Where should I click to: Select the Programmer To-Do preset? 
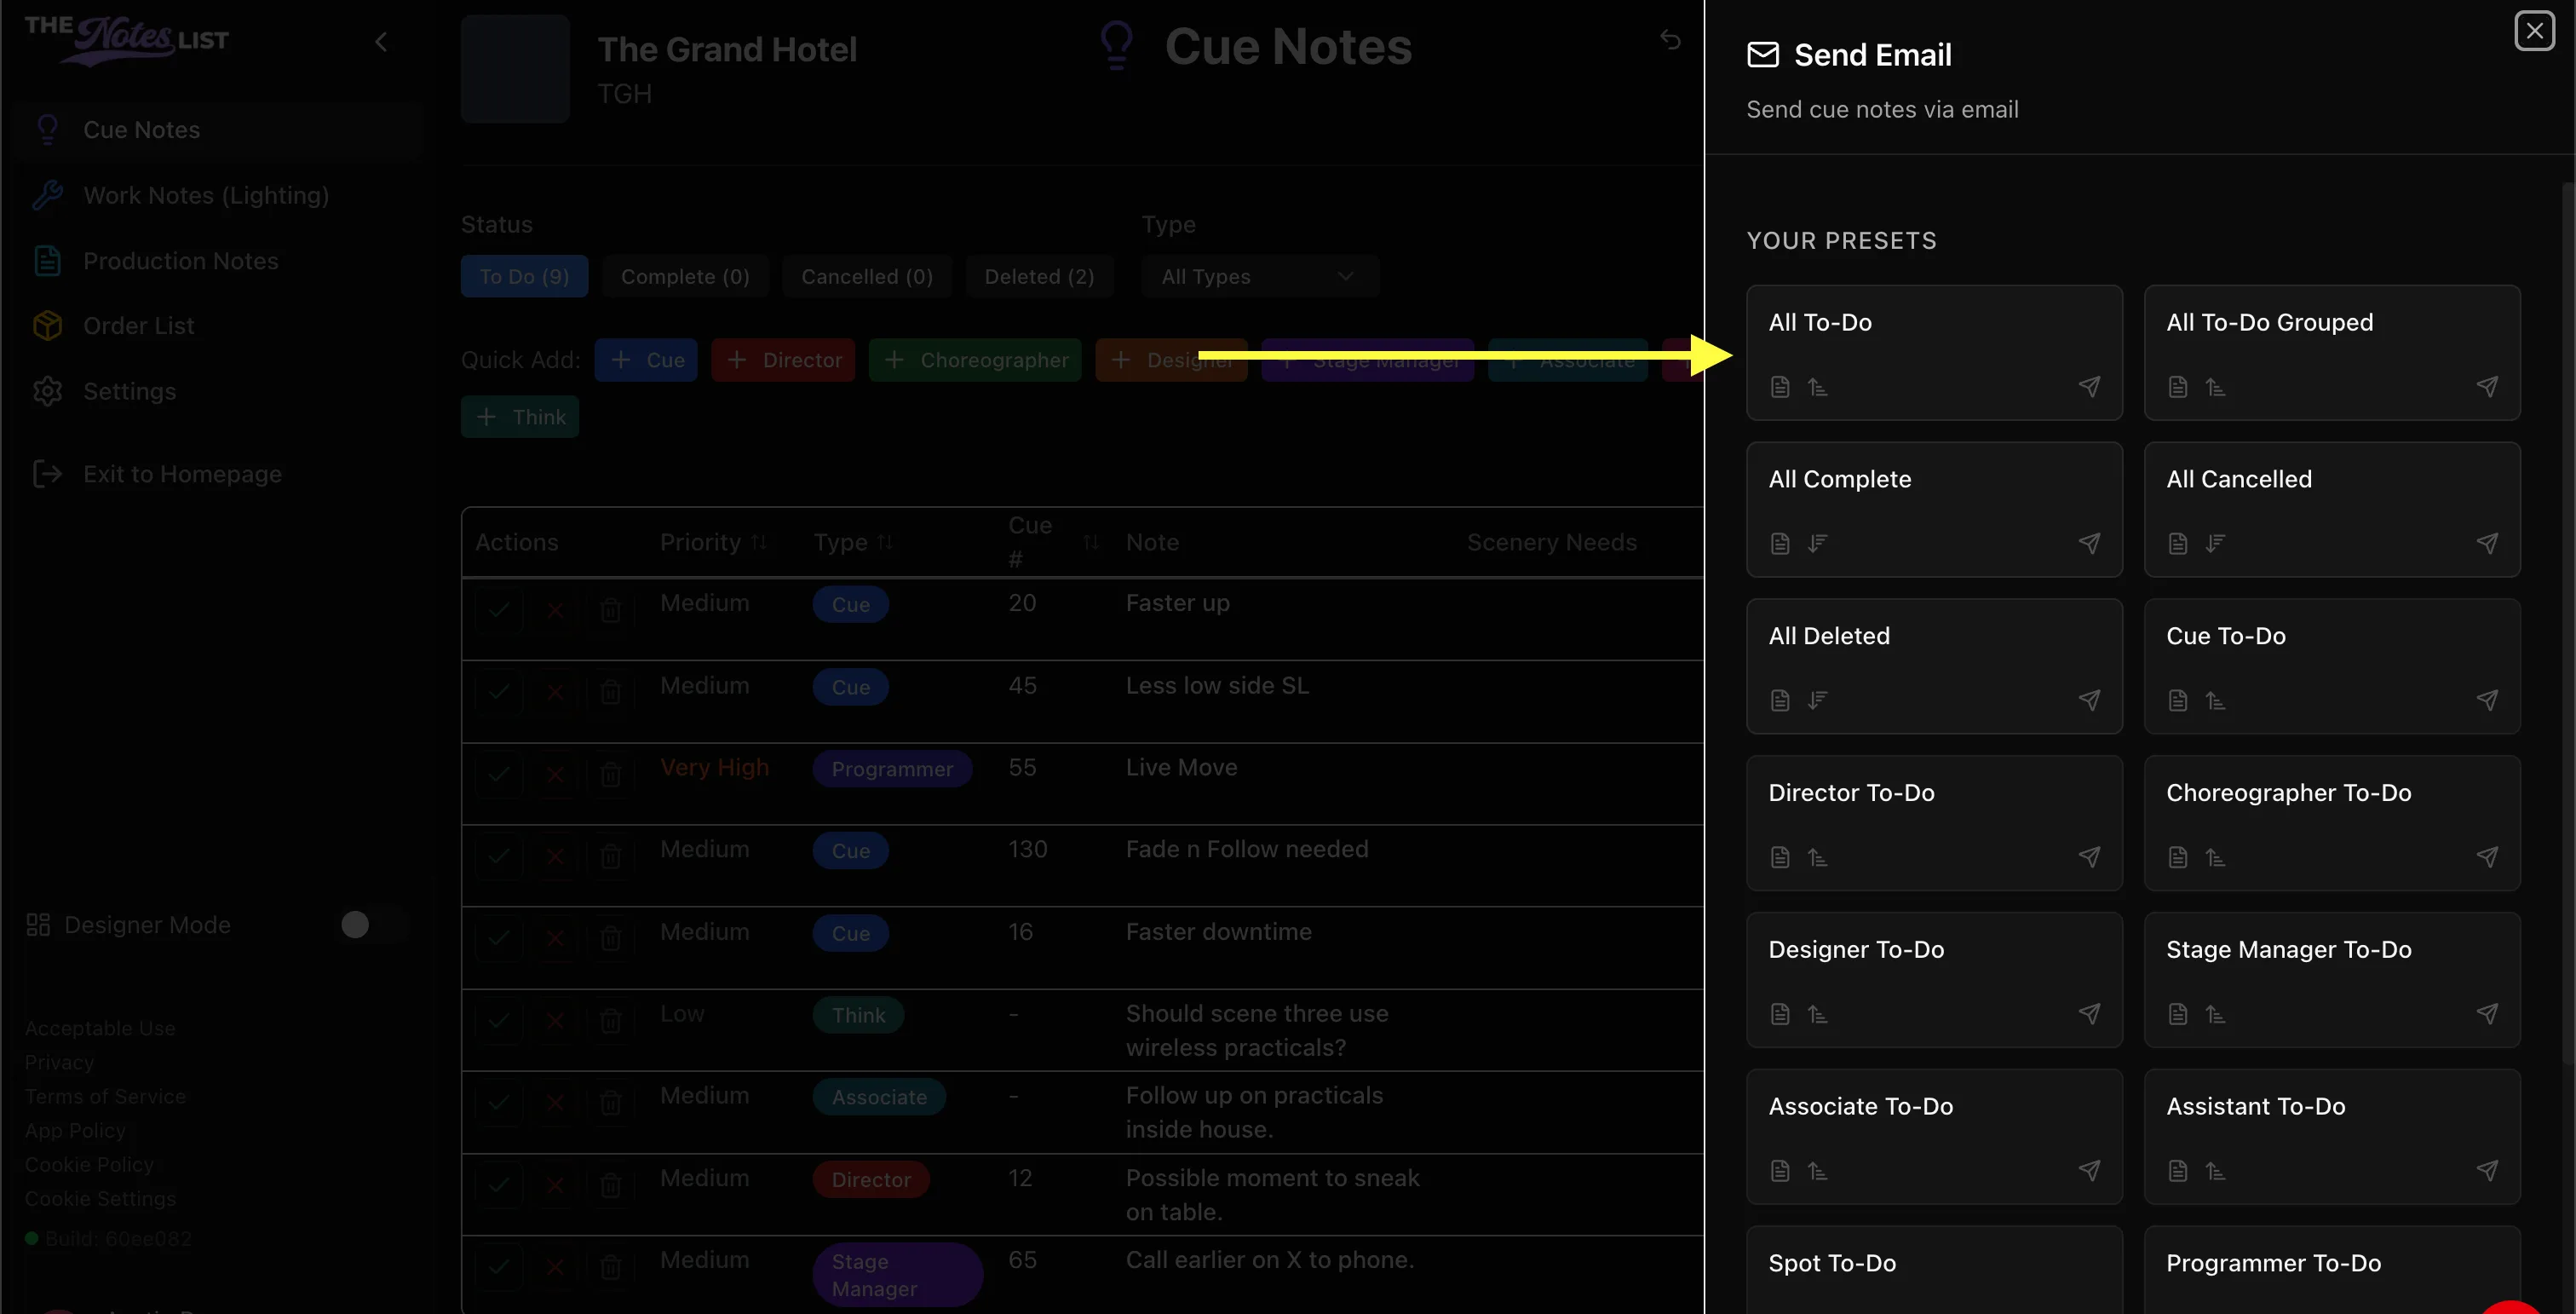2332,1270
